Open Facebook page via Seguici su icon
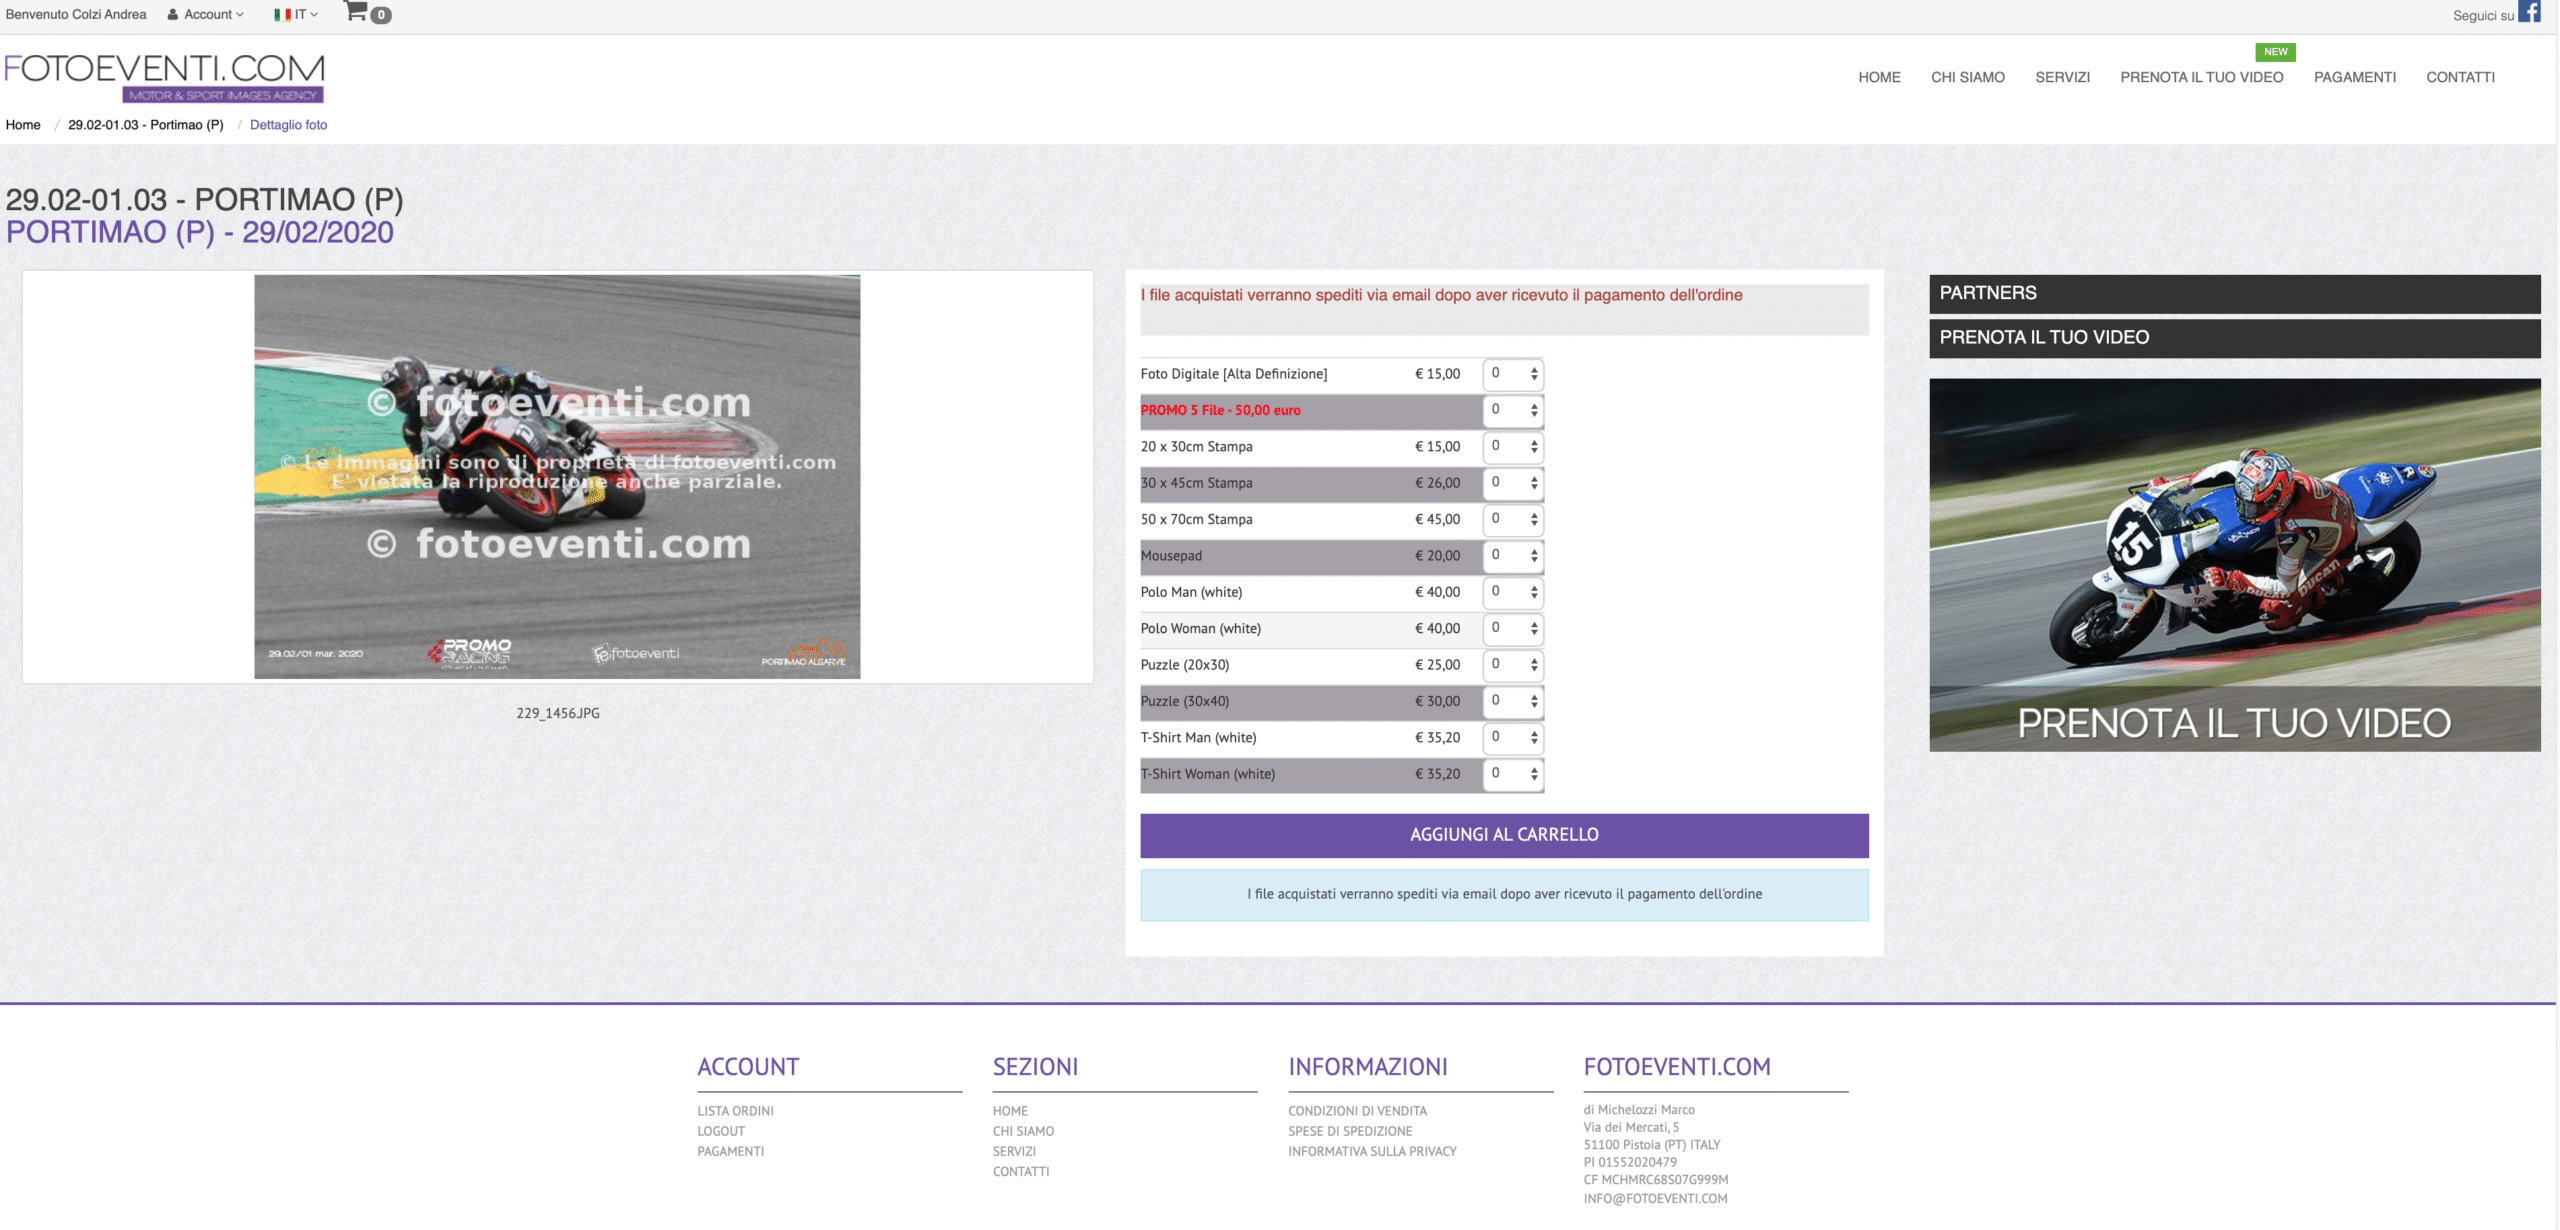The height and width of the screenshot is (1230, 2560). click(x=2529, y=13)
